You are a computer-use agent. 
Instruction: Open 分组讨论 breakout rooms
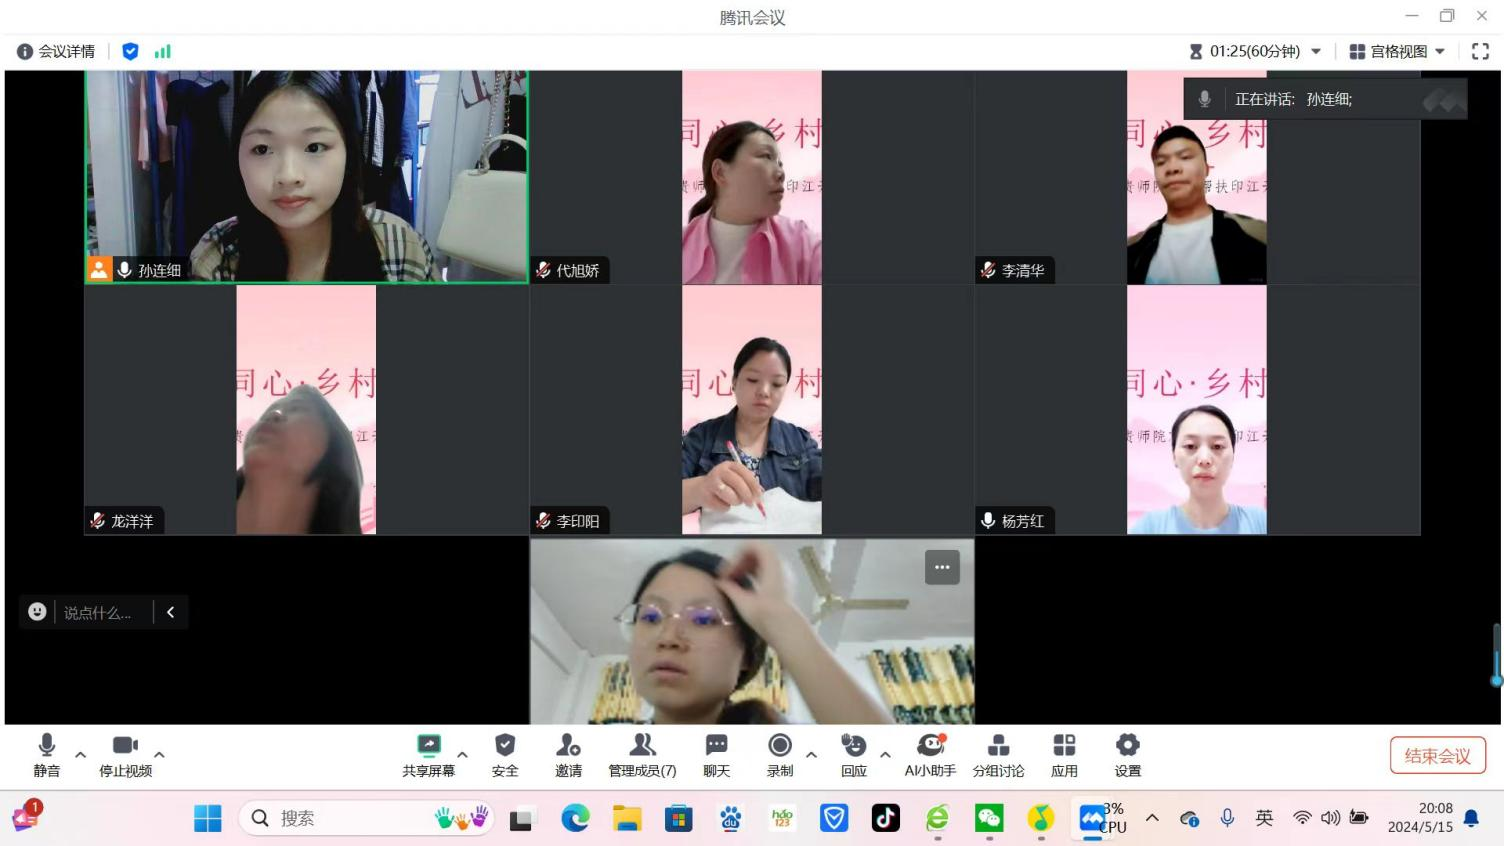pyautogui.click(x=998, y=755)
